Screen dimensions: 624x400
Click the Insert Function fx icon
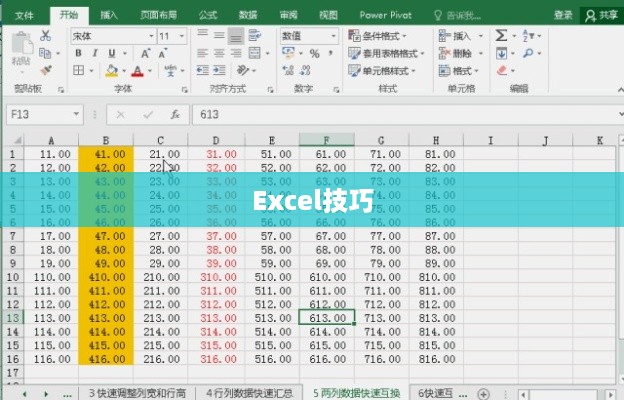[175, 115]
